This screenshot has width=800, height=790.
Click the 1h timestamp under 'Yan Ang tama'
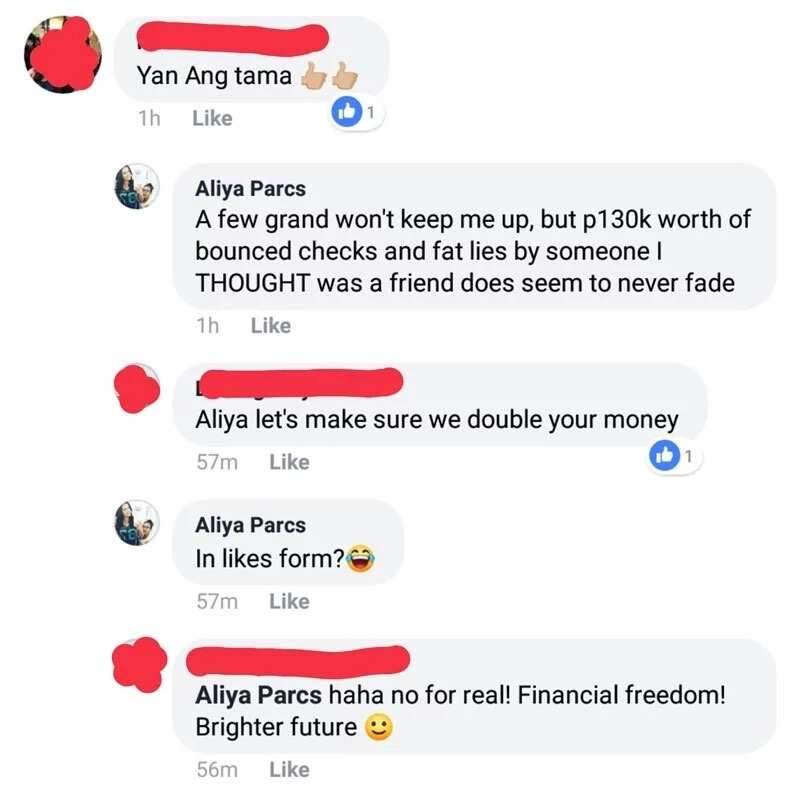click(x=149, y=118)
